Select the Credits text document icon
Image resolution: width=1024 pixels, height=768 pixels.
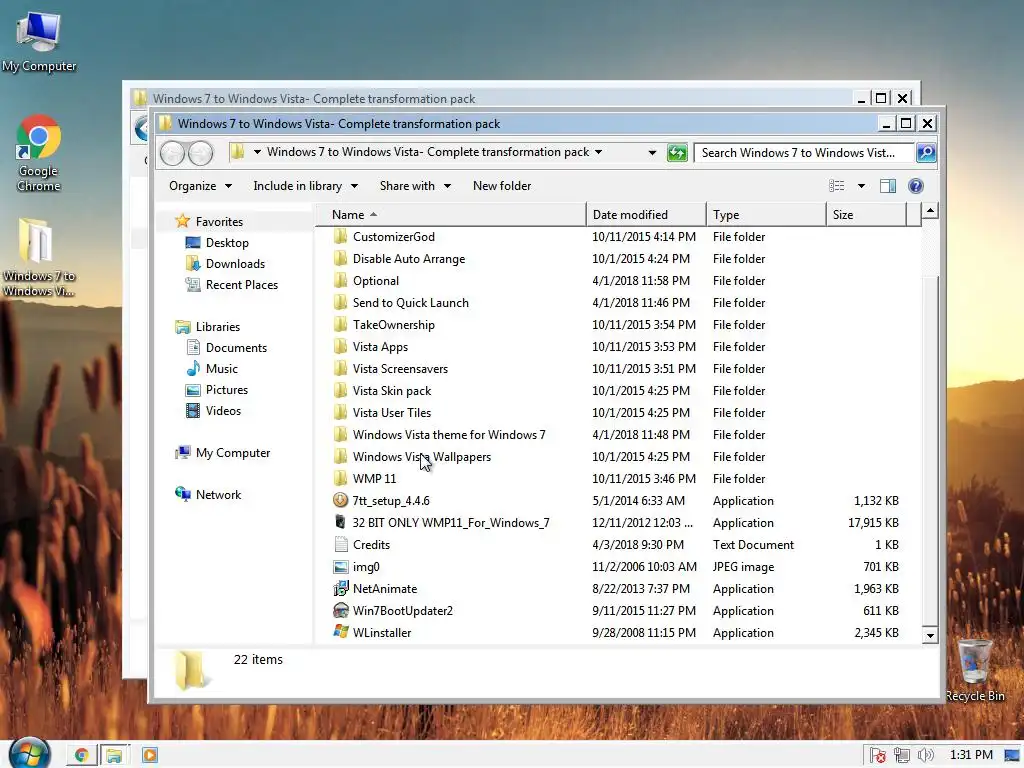tap(340, 545)
